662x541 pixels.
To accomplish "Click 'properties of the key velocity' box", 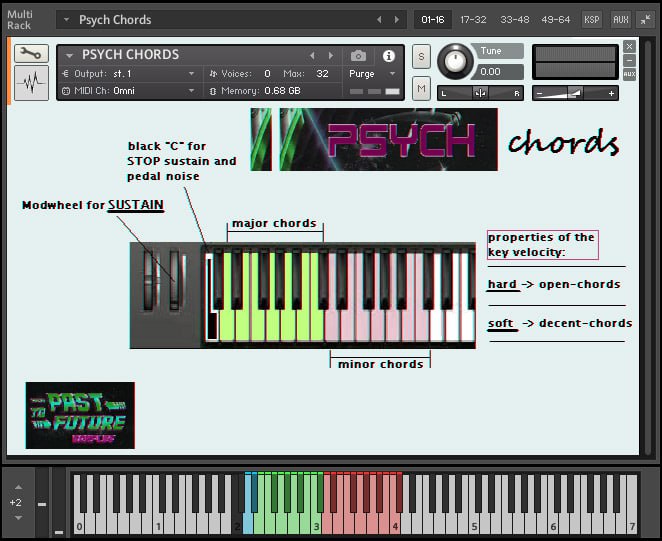I will click(x=543, y=245).
